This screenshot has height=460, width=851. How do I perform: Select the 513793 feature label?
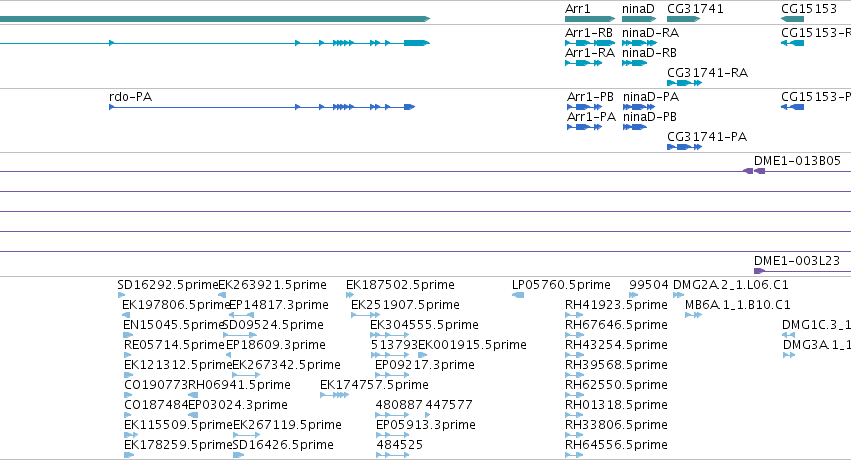[395, 345]
